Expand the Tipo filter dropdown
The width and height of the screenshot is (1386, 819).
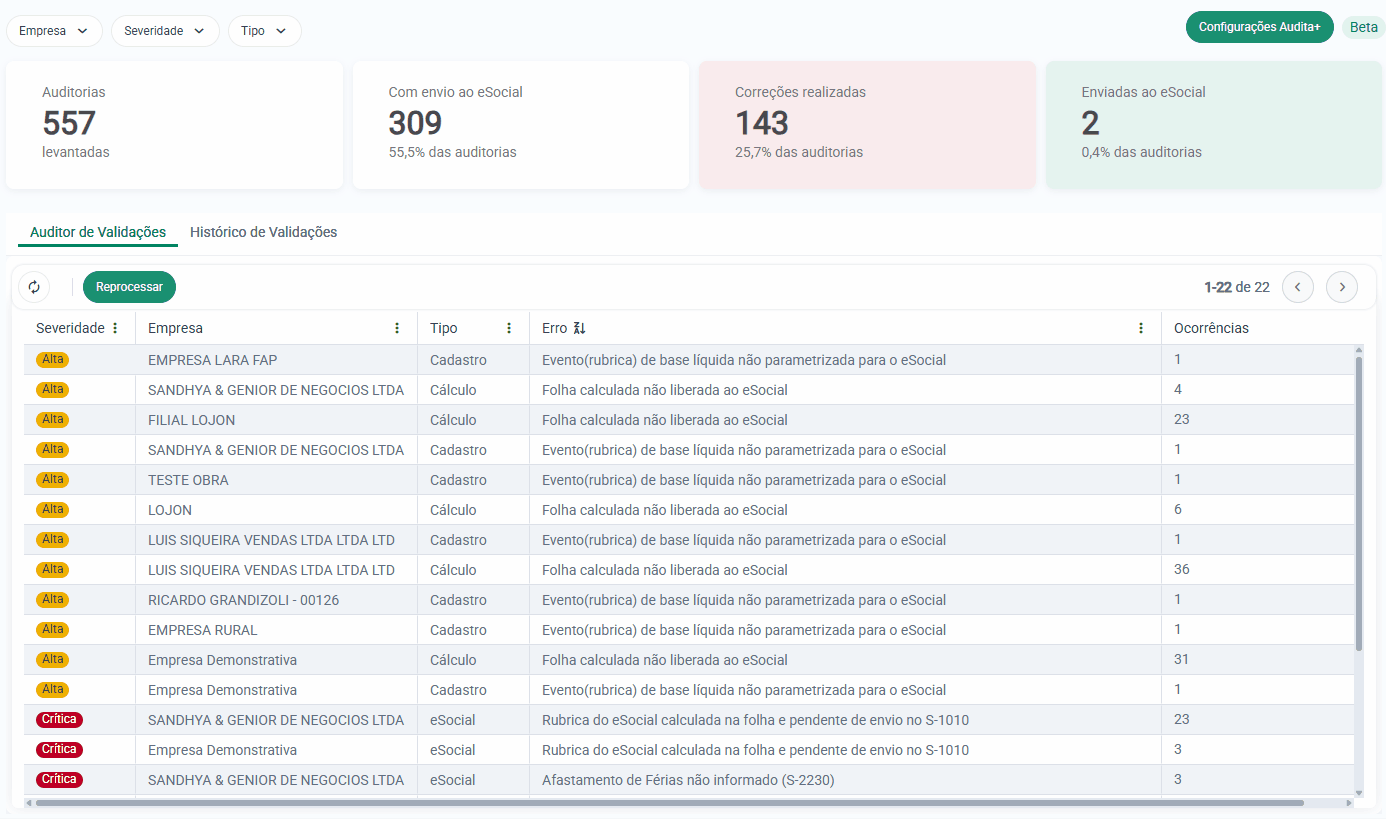pyautogui.click(x=264, y=31)
